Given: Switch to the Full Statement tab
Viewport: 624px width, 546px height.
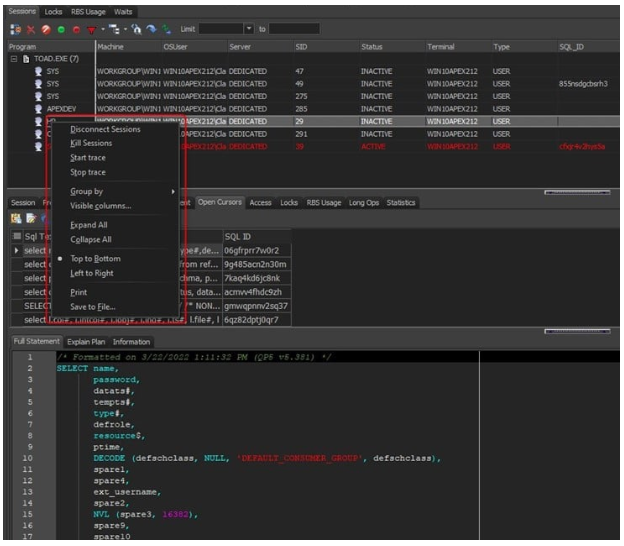Looking at the screenshot, I should 36,341.
